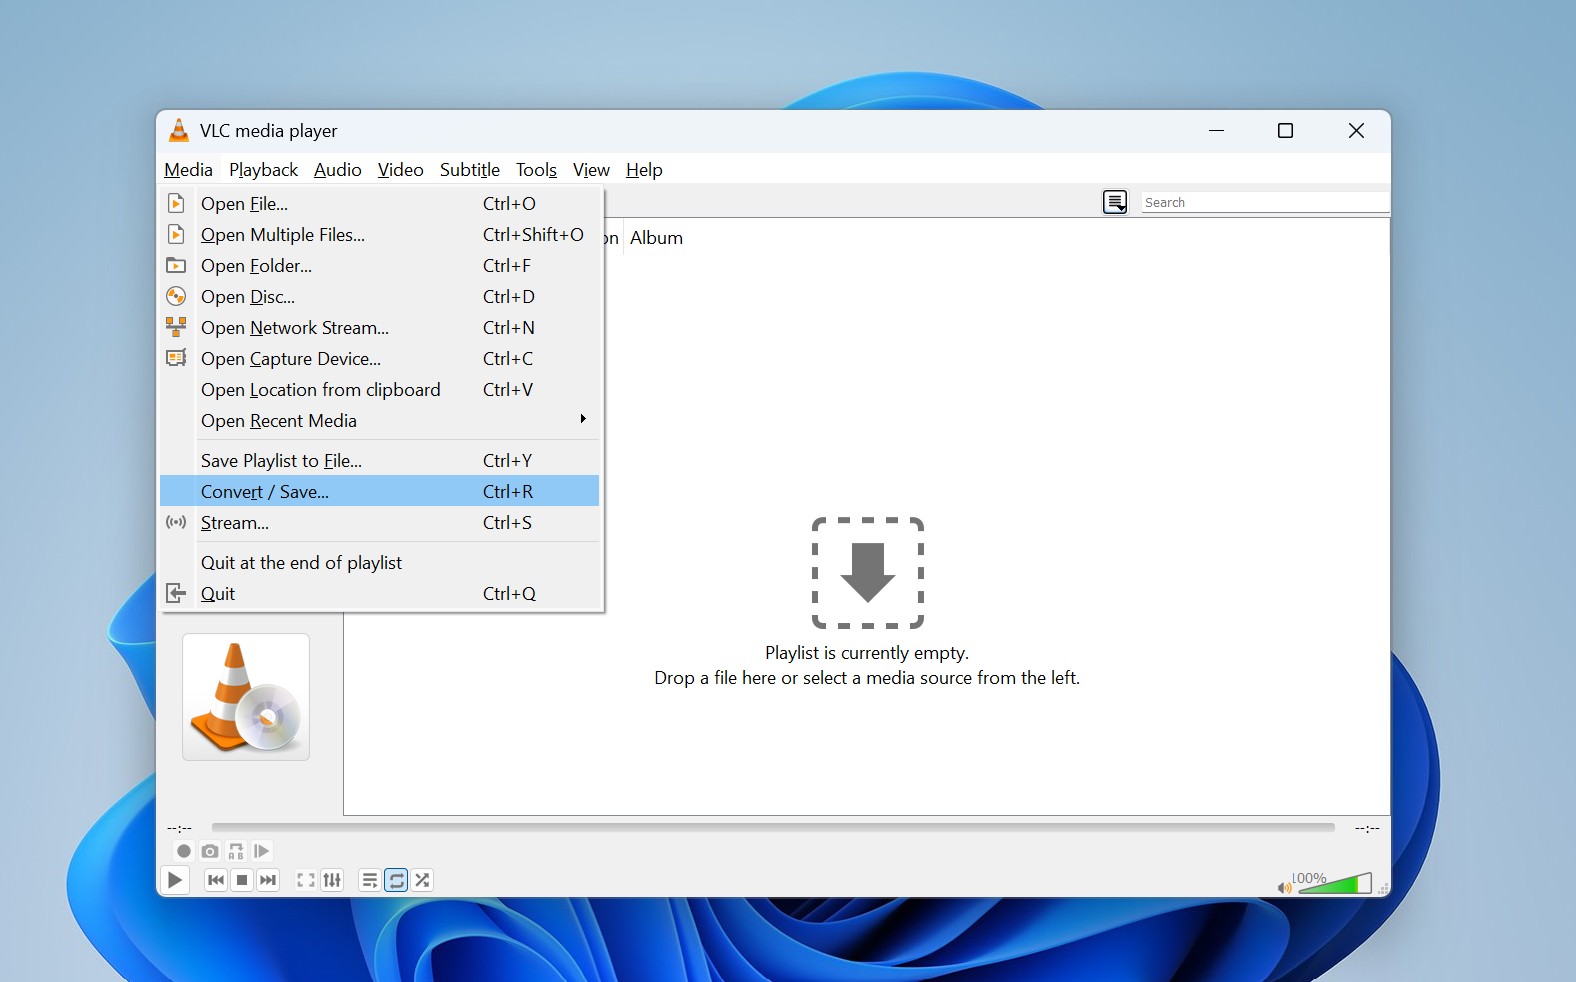Toggle Quit at the end of playlist
The width and height of the screenshot is (1576, 982).
(x=380, y=563)
